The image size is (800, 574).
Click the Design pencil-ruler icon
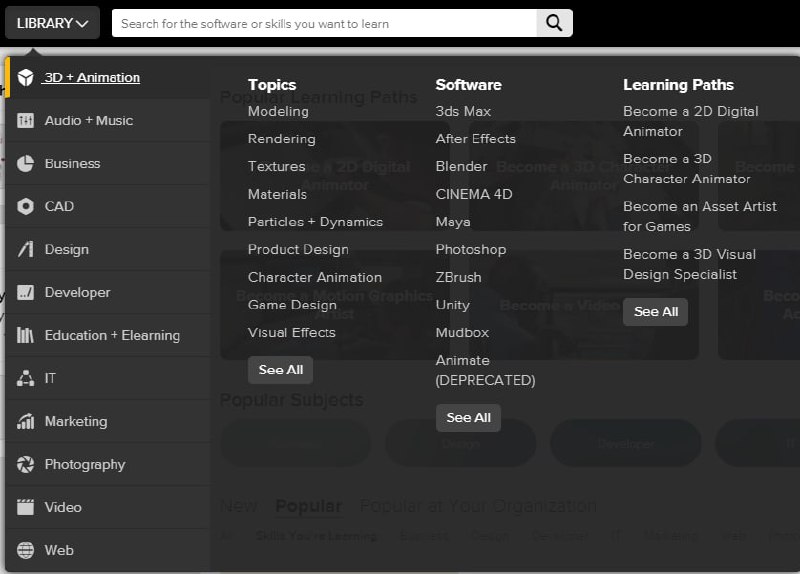click(x=25, y=249)
